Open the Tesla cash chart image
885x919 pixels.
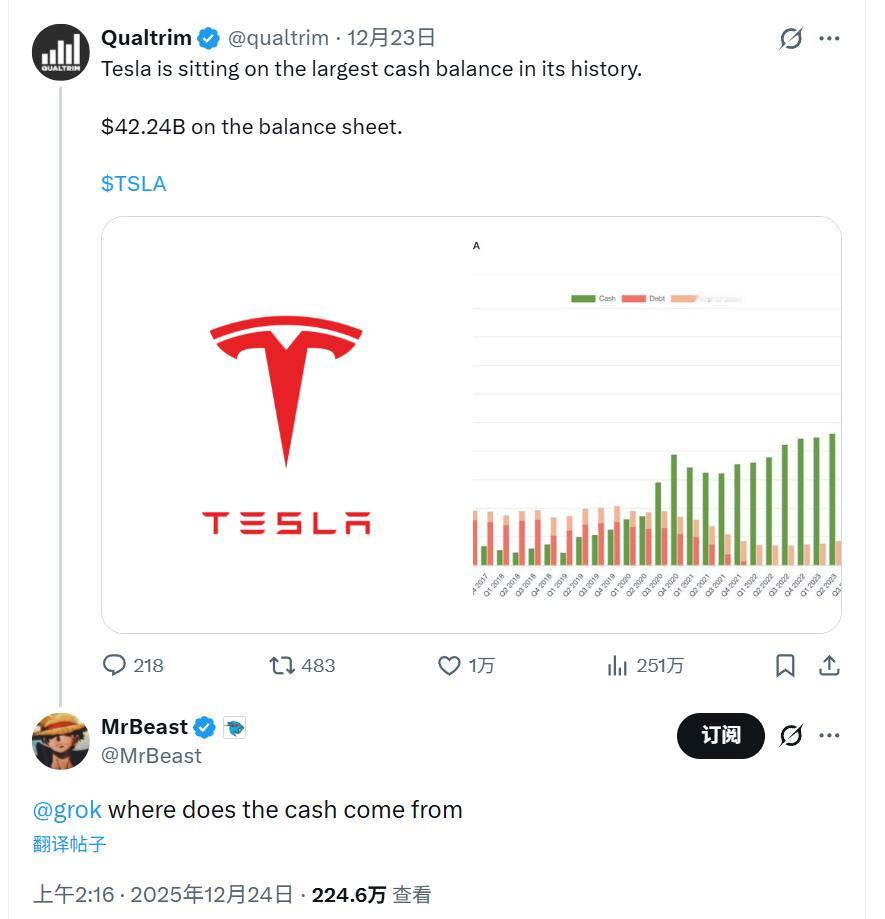point(471,425)
